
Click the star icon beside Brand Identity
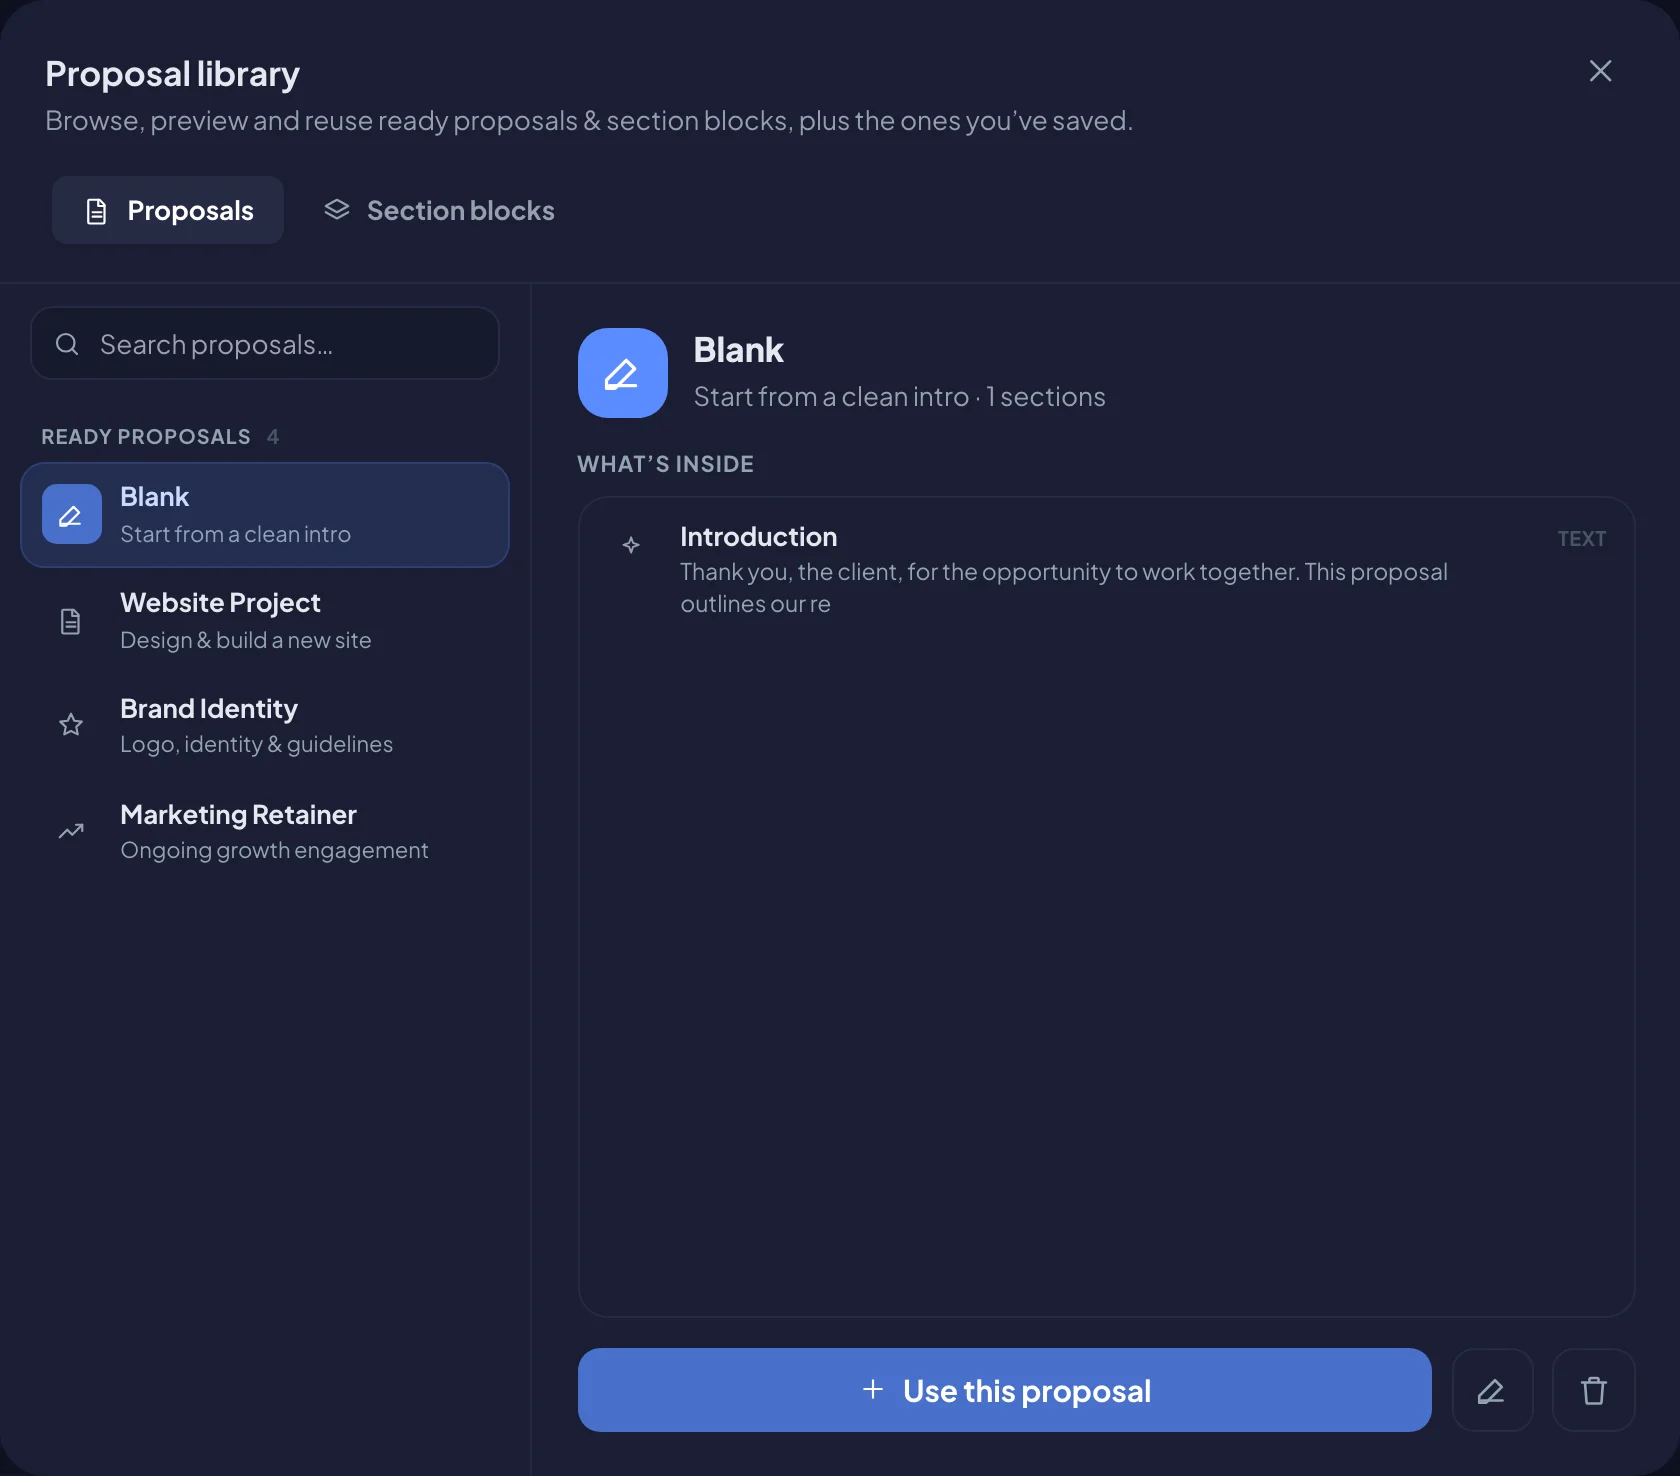[x=71, y=725]
